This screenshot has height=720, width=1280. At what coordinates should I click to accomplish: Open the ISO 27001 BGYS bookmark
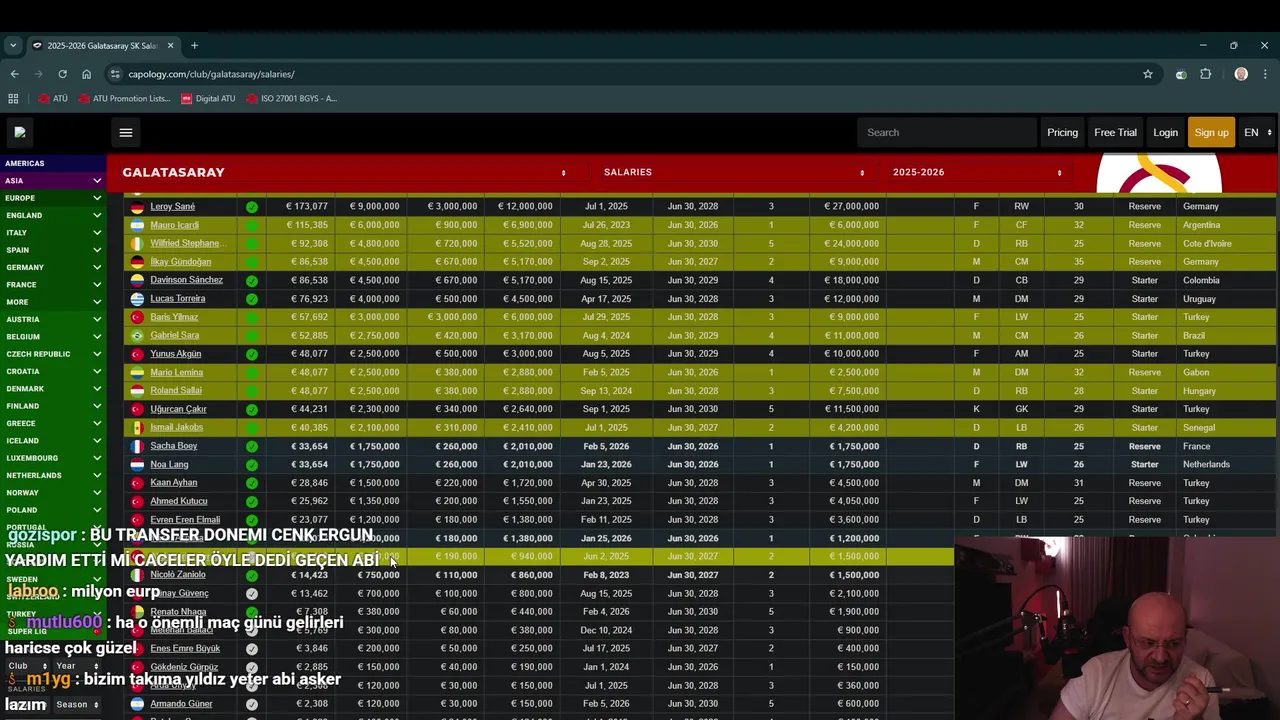click(291, 98)
